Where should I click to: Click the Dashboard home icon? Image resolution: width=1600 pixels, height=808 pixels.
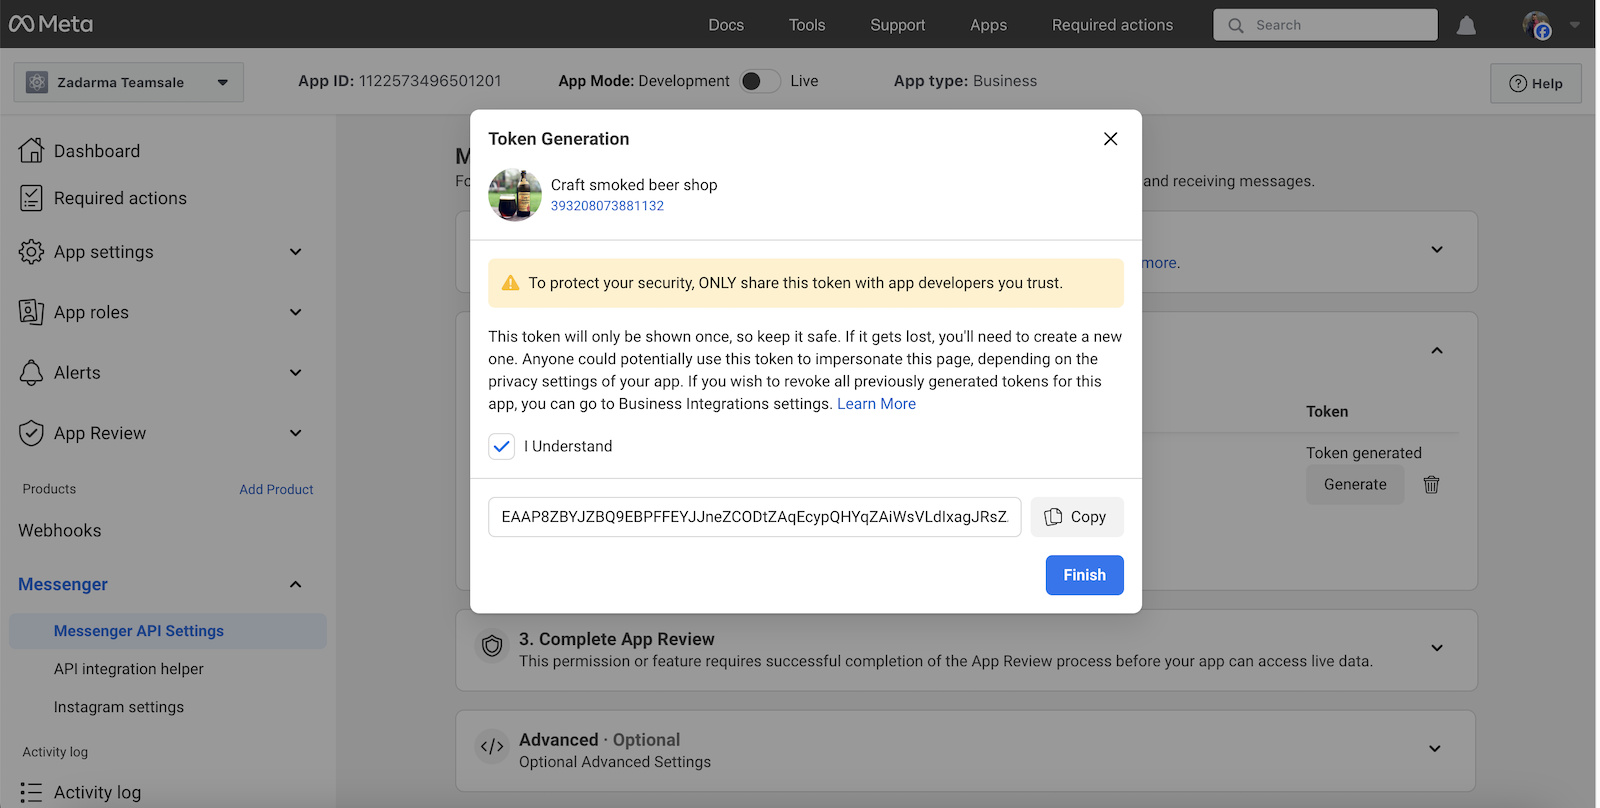tap(31, 151)
